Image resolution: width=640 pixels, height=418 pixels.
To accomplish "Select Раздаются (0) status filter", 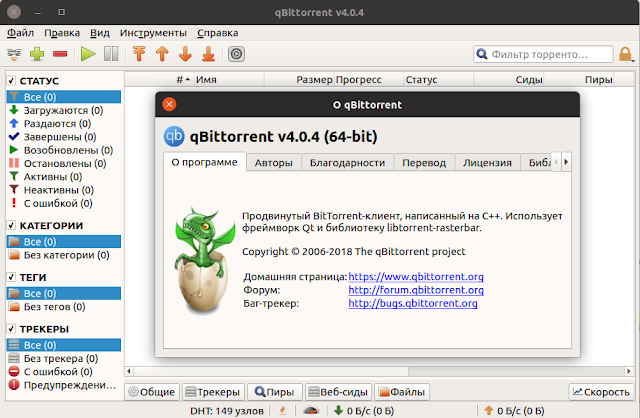I will [64, 123].
